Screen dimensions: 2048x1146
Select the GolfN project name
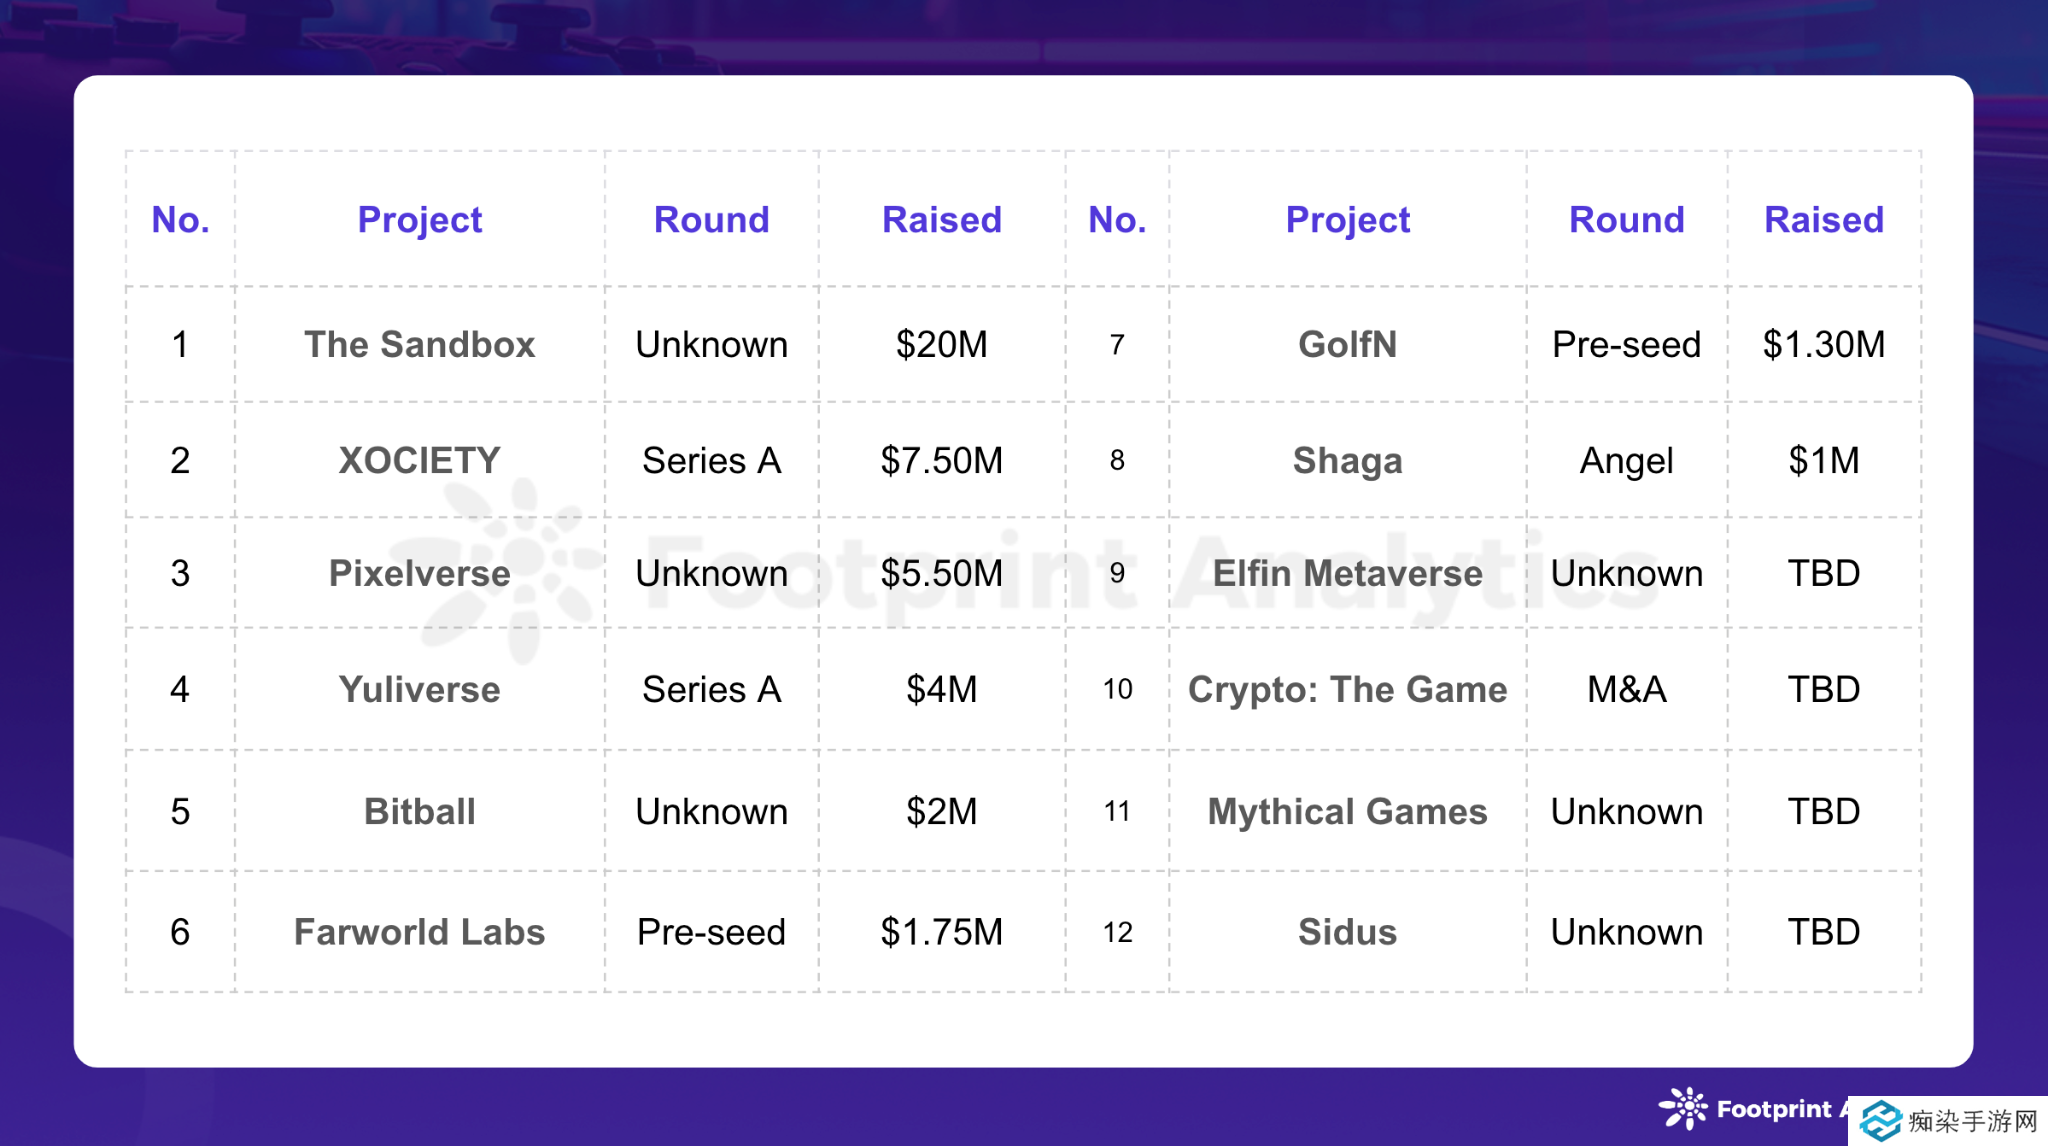pyautogui.click(x=1347, y=345)
